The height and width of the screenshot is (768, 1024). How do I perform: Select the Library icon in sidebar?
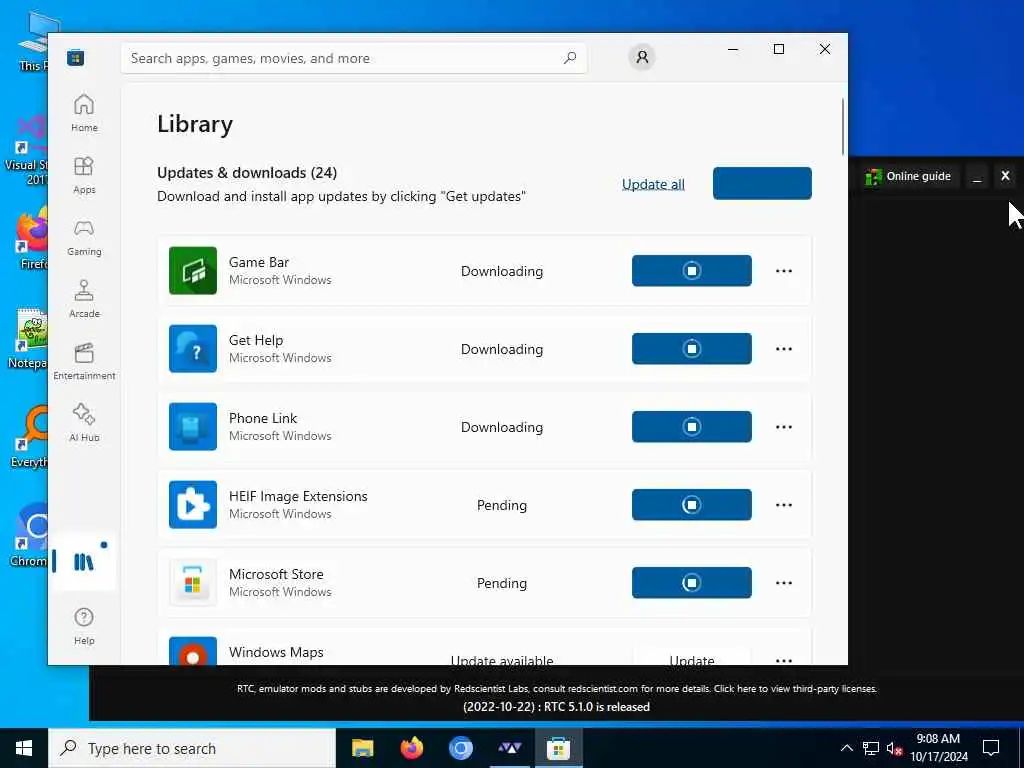(x=84, y=562)
